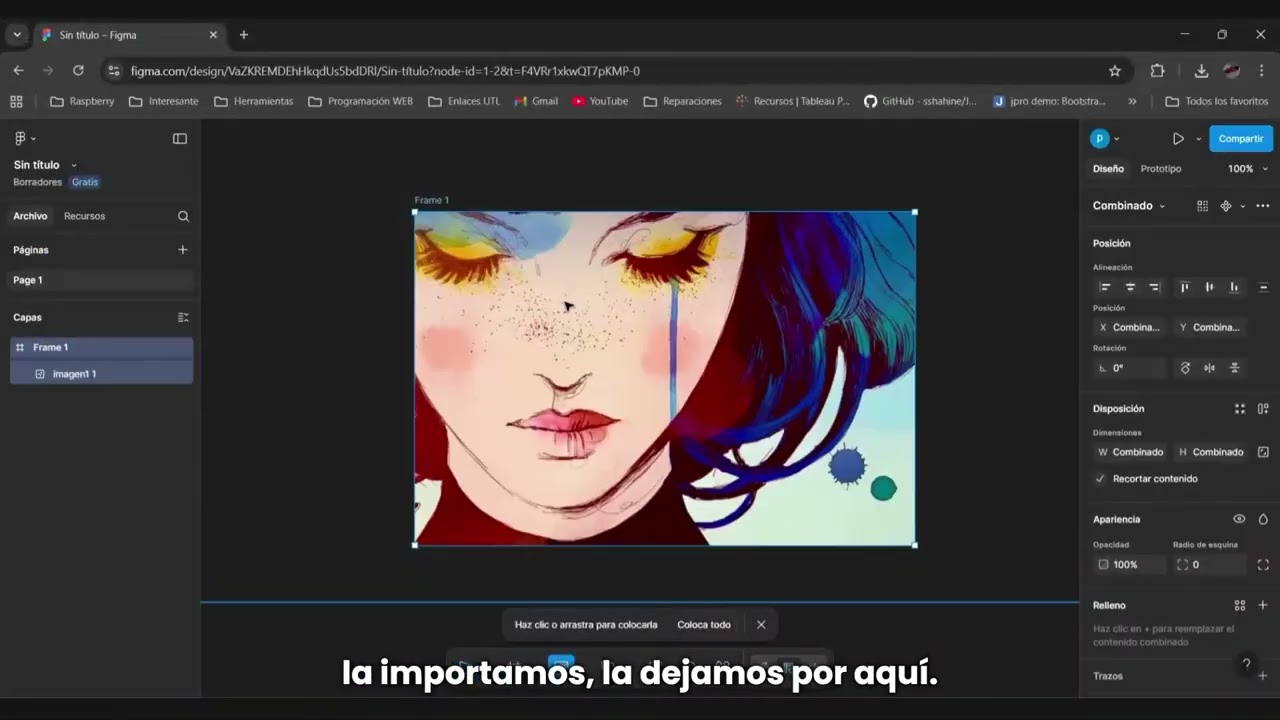Align left in Alineación row
1280x720 pixels.
pos(1105,287)
